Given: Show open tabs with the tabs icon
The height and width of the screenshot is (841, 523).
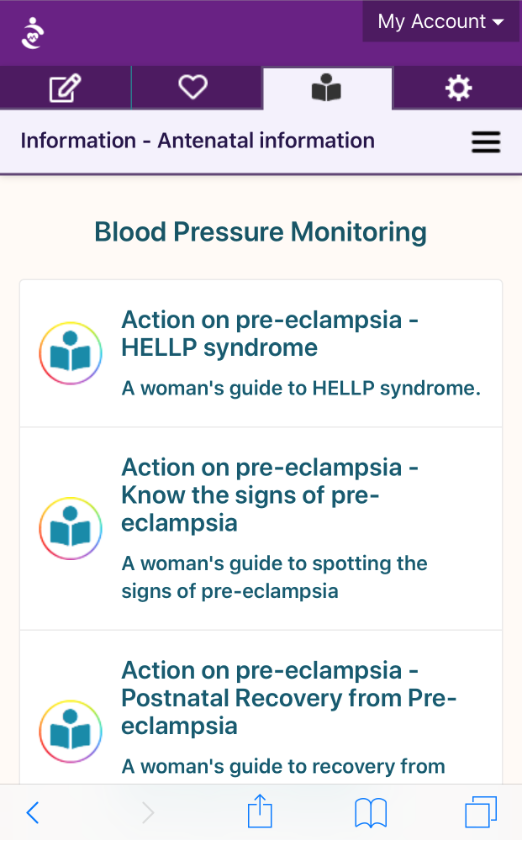Looking at the screenshot, I should [x=481, y=812].
